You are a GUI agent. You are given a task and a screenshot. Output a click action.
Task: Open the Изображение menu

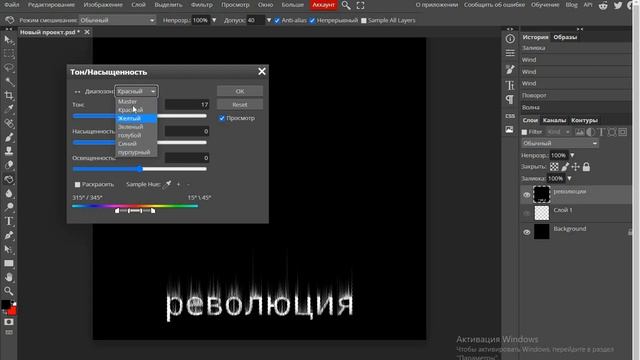(x=103, y=5)
